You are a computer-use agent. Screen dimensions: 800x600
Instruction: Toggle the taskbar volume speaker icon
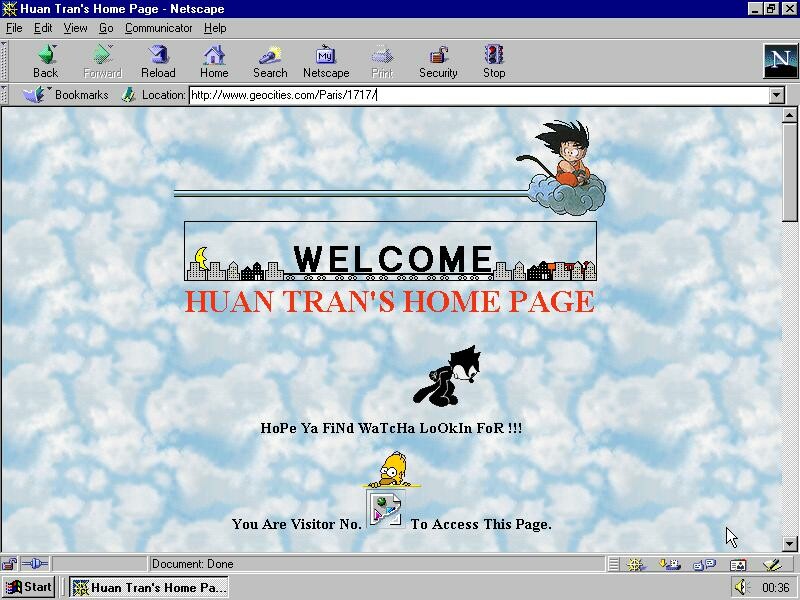pos(741,587)
